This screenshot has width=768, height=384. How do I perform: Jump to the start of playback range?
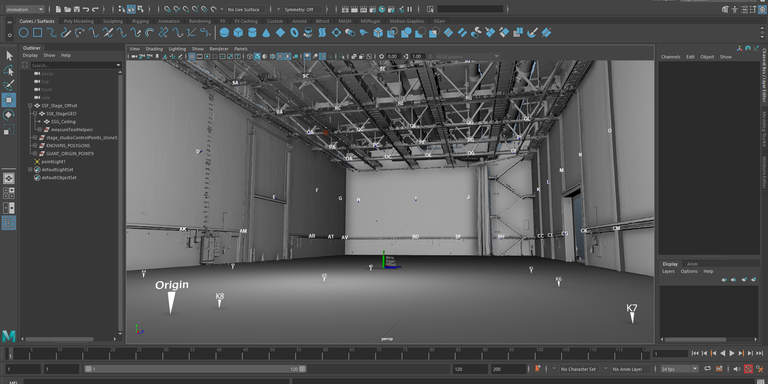tap(695, 353)
